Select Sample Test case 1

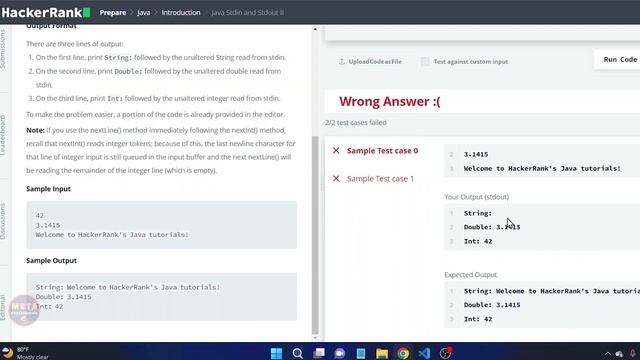click(x=380, y=179)
